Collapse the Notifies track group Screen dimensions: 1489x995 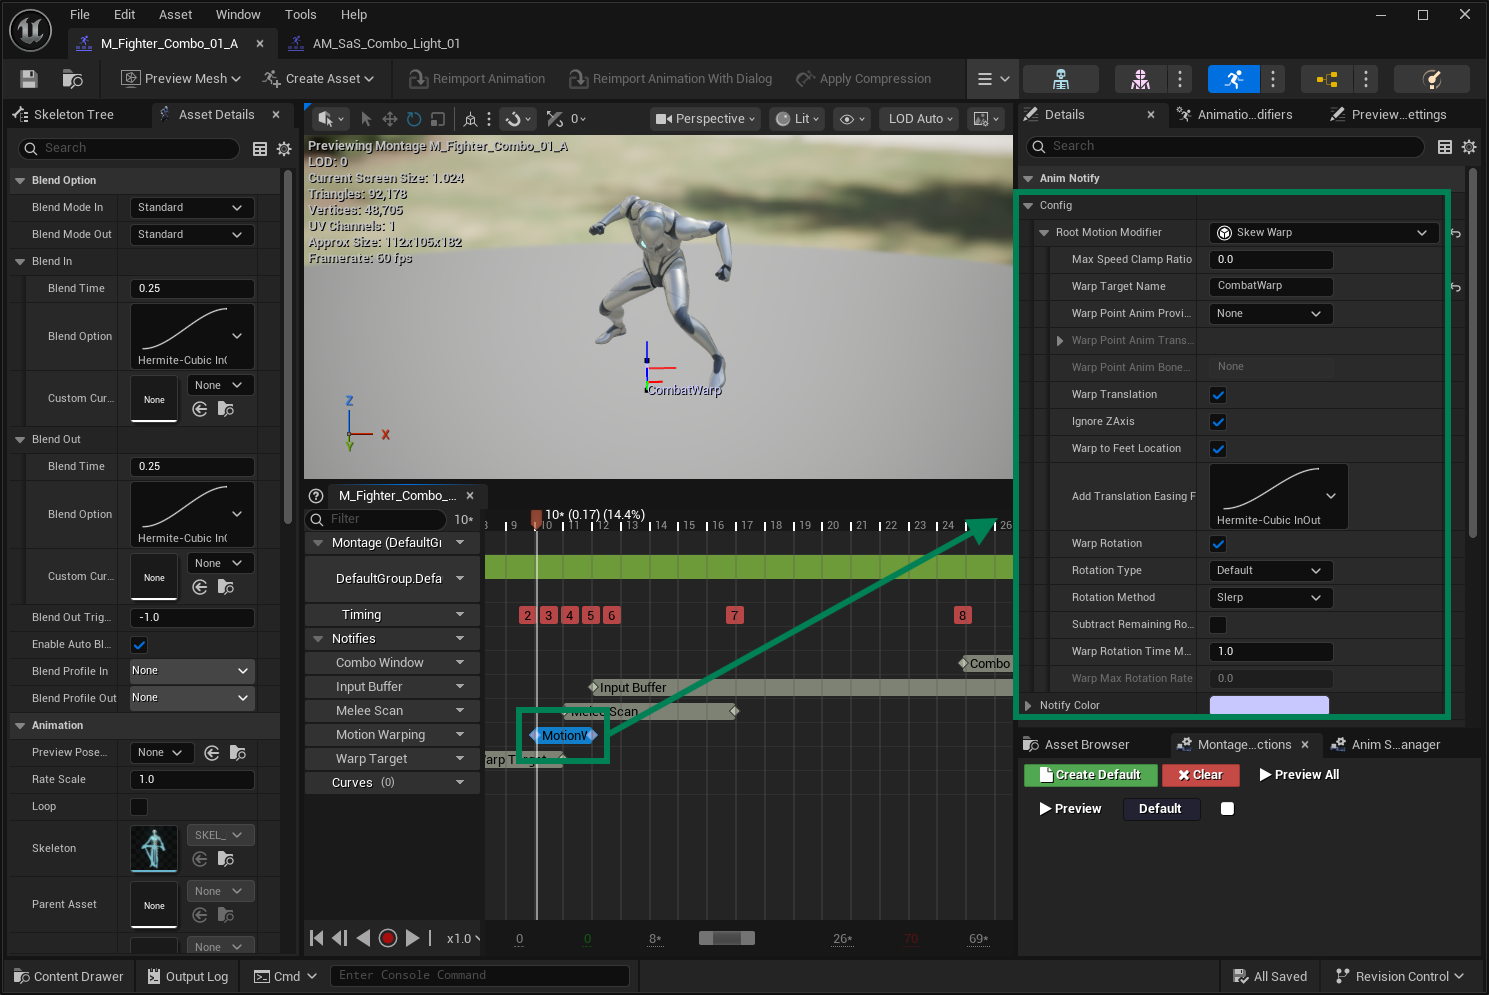(318, 639)
